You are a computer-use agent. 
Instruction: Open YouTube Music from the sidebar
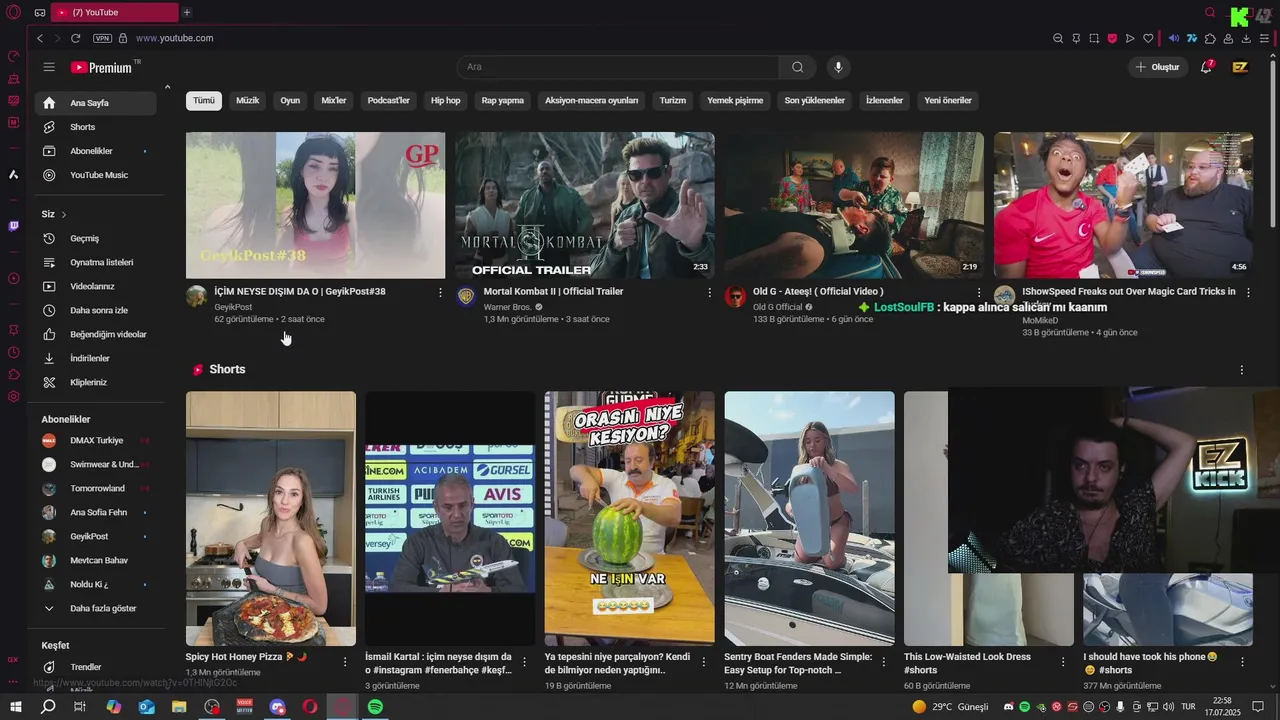pos(96,175)
